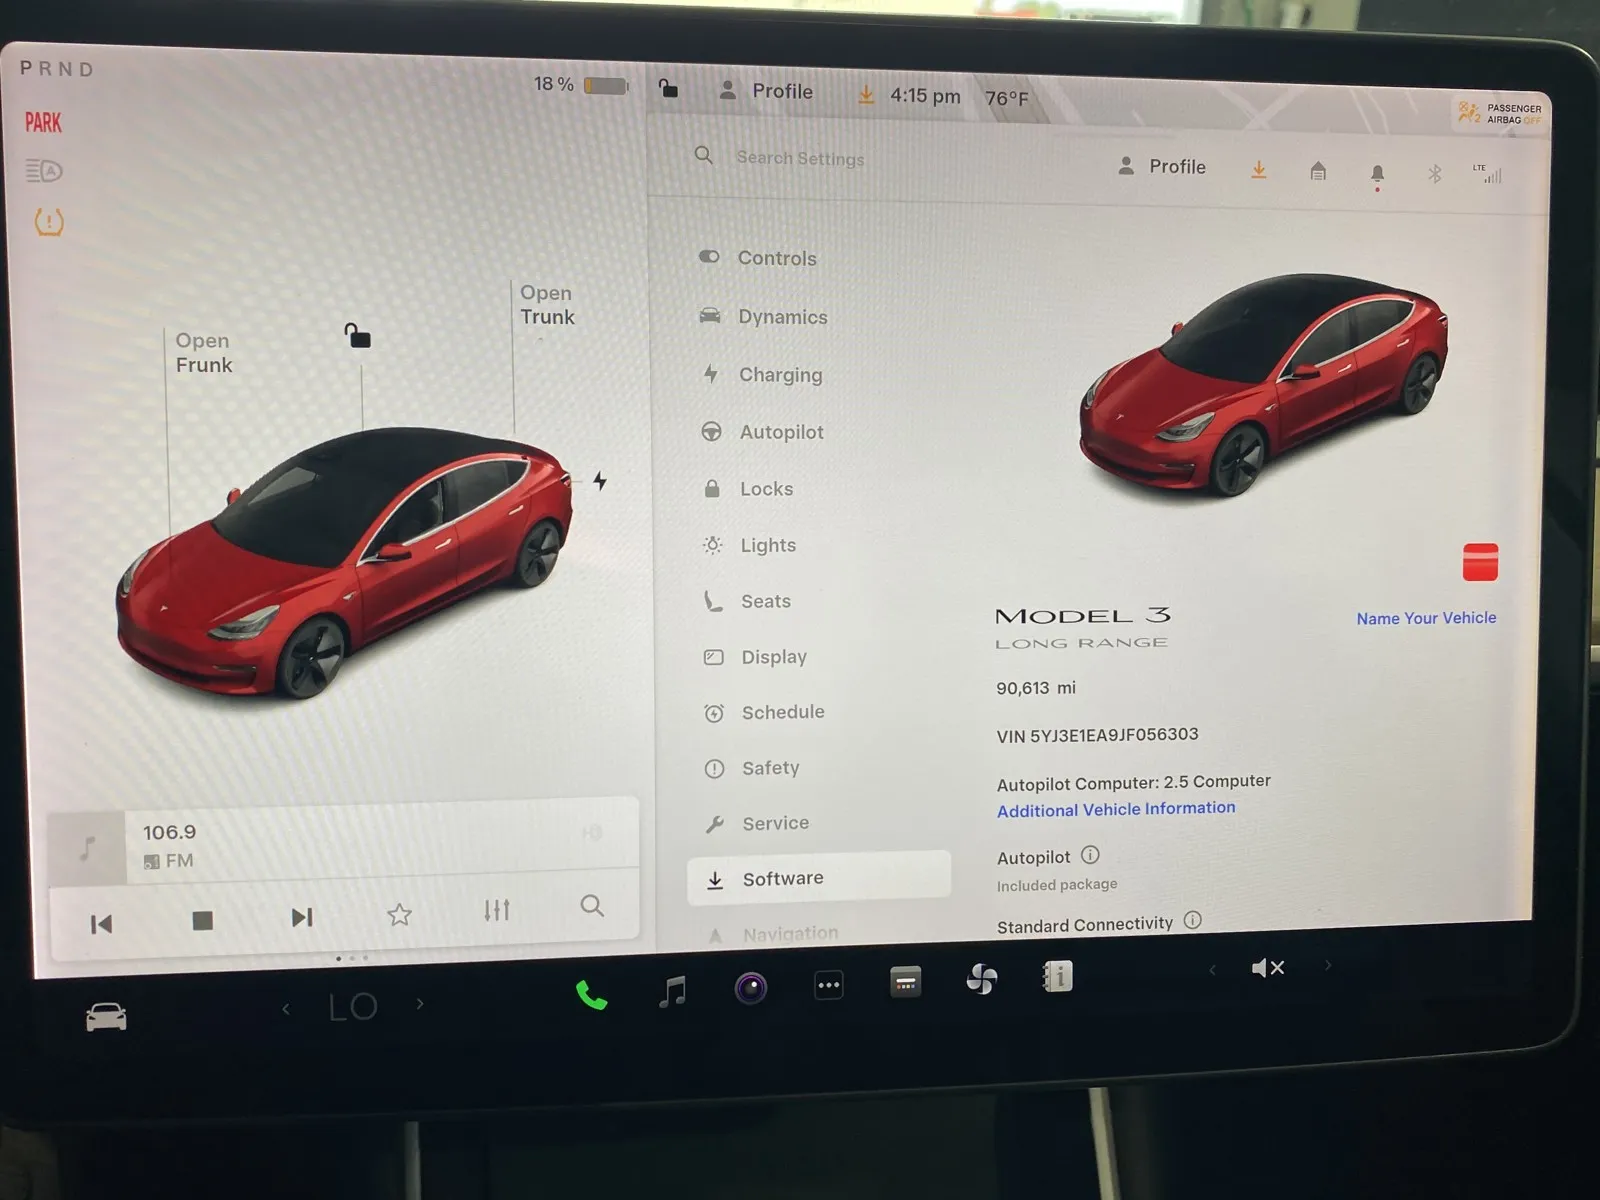
Task: Unmute the volume speaker icon
Action: pos(1267,968)
